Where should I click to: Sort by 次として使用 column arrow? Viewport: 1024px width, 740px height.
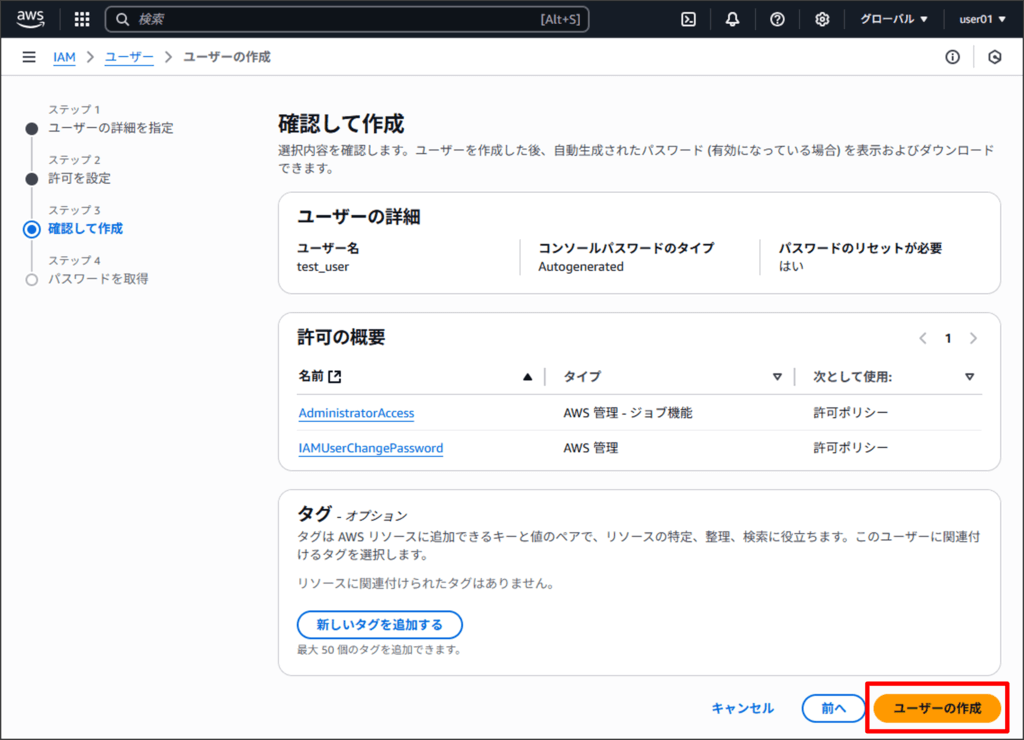(969, 377)
